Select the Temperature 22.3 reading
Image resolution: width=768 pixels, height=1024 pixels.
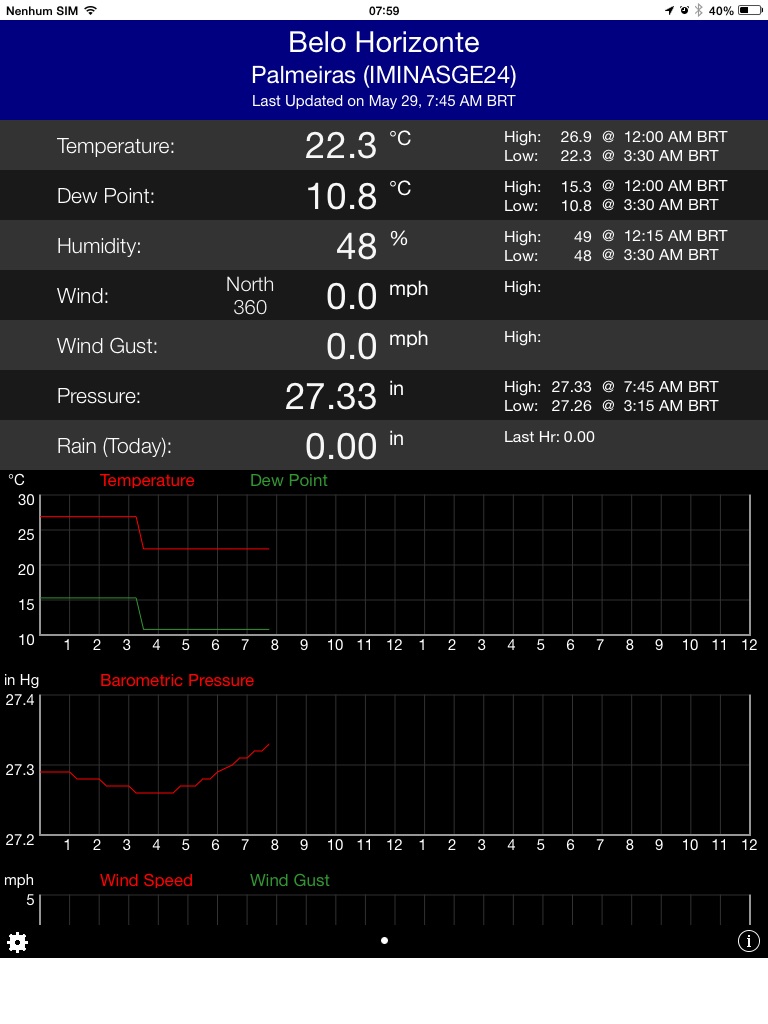[x=341, y=146]
